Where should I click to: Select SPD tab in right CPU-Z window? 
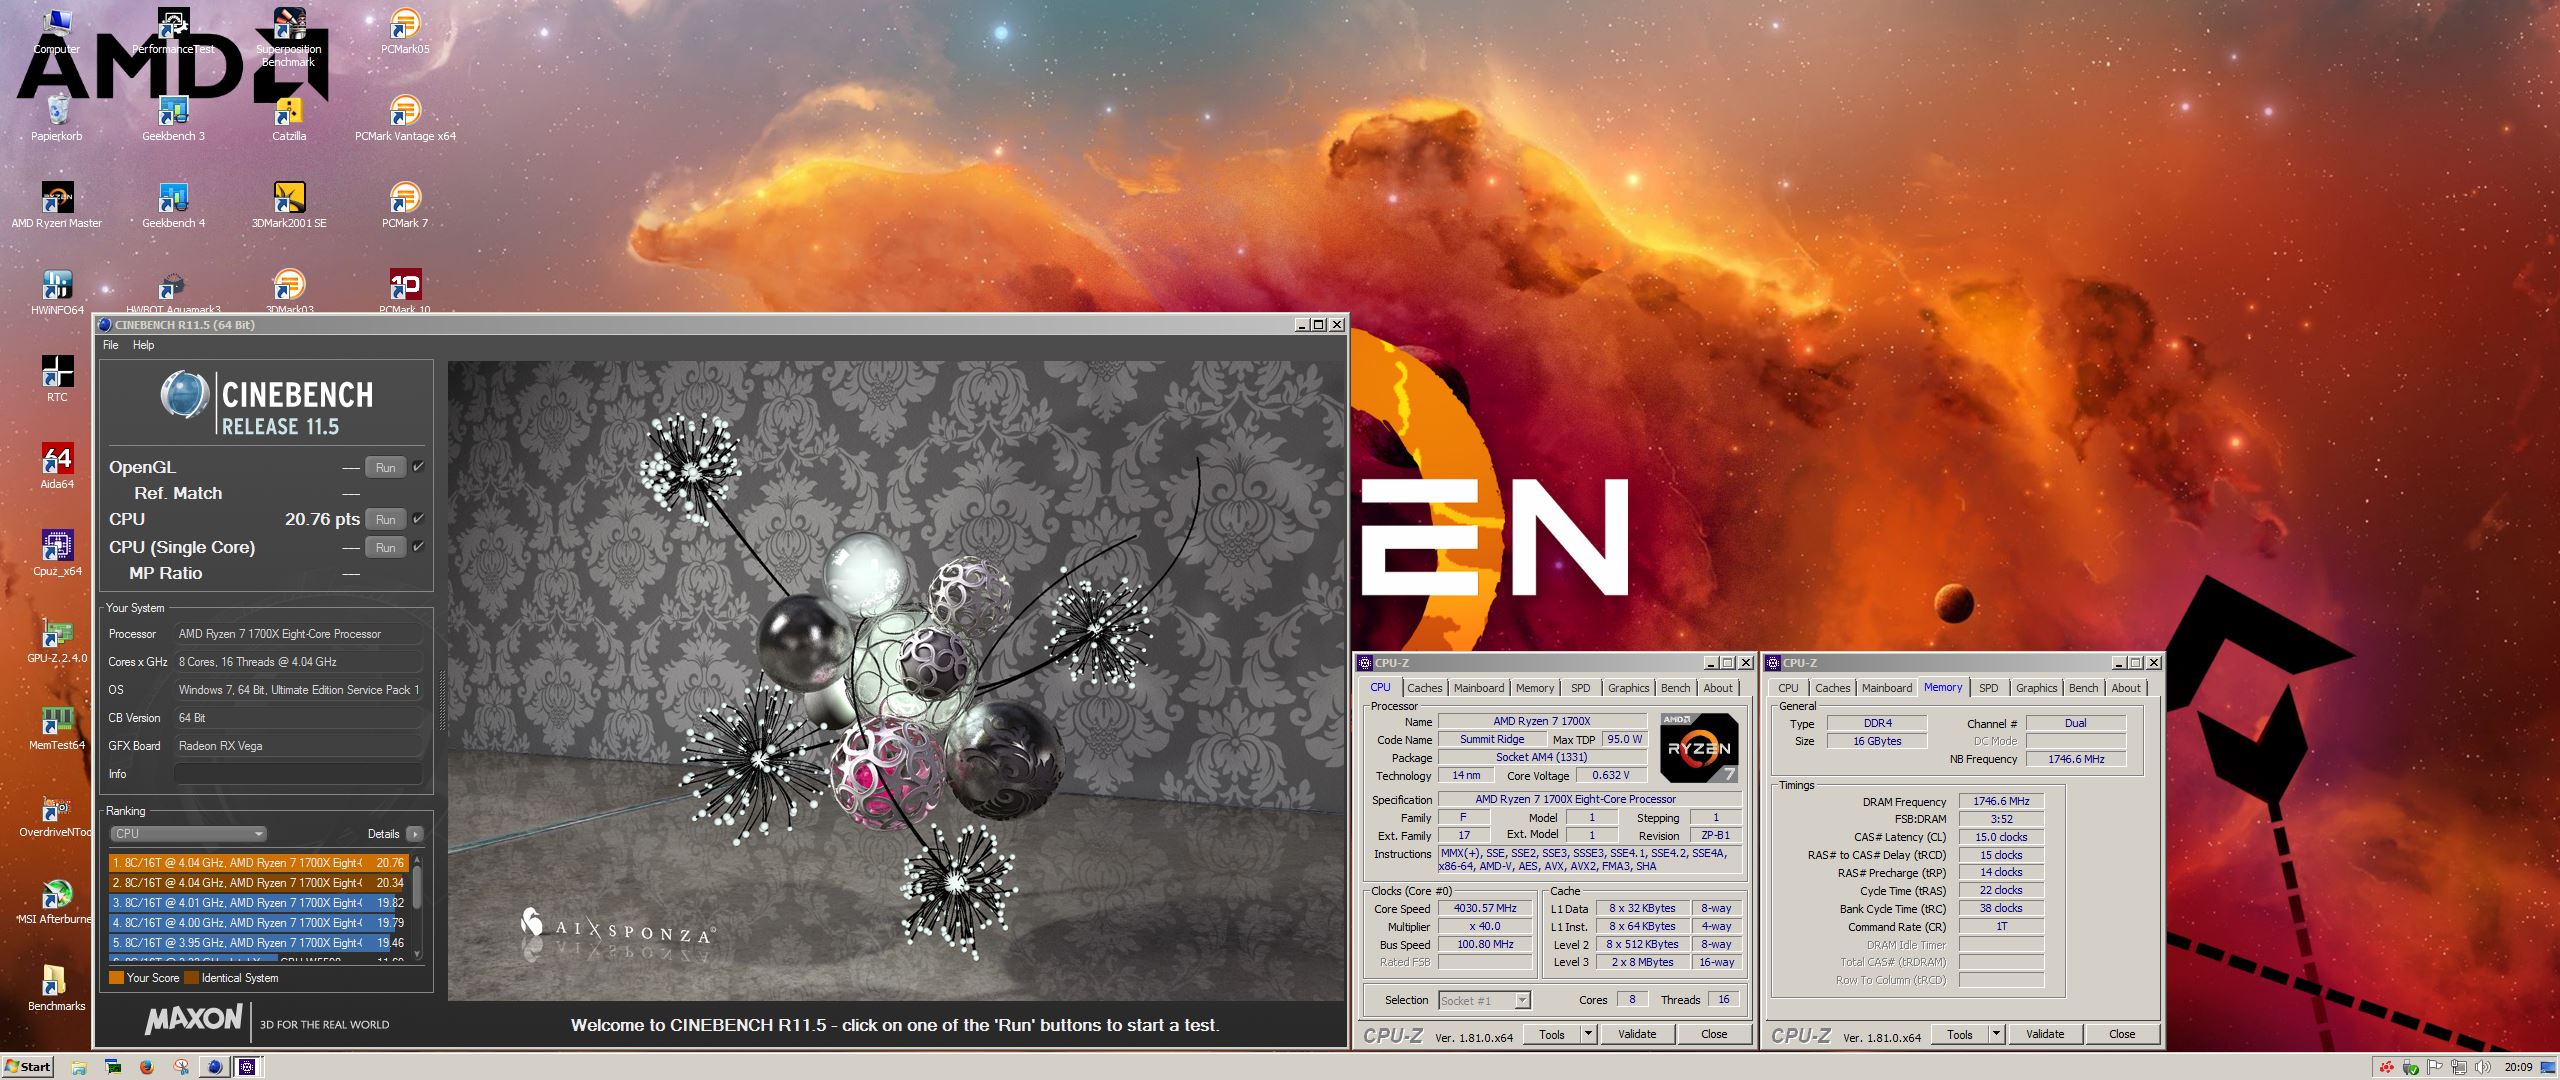(1988, 688)
